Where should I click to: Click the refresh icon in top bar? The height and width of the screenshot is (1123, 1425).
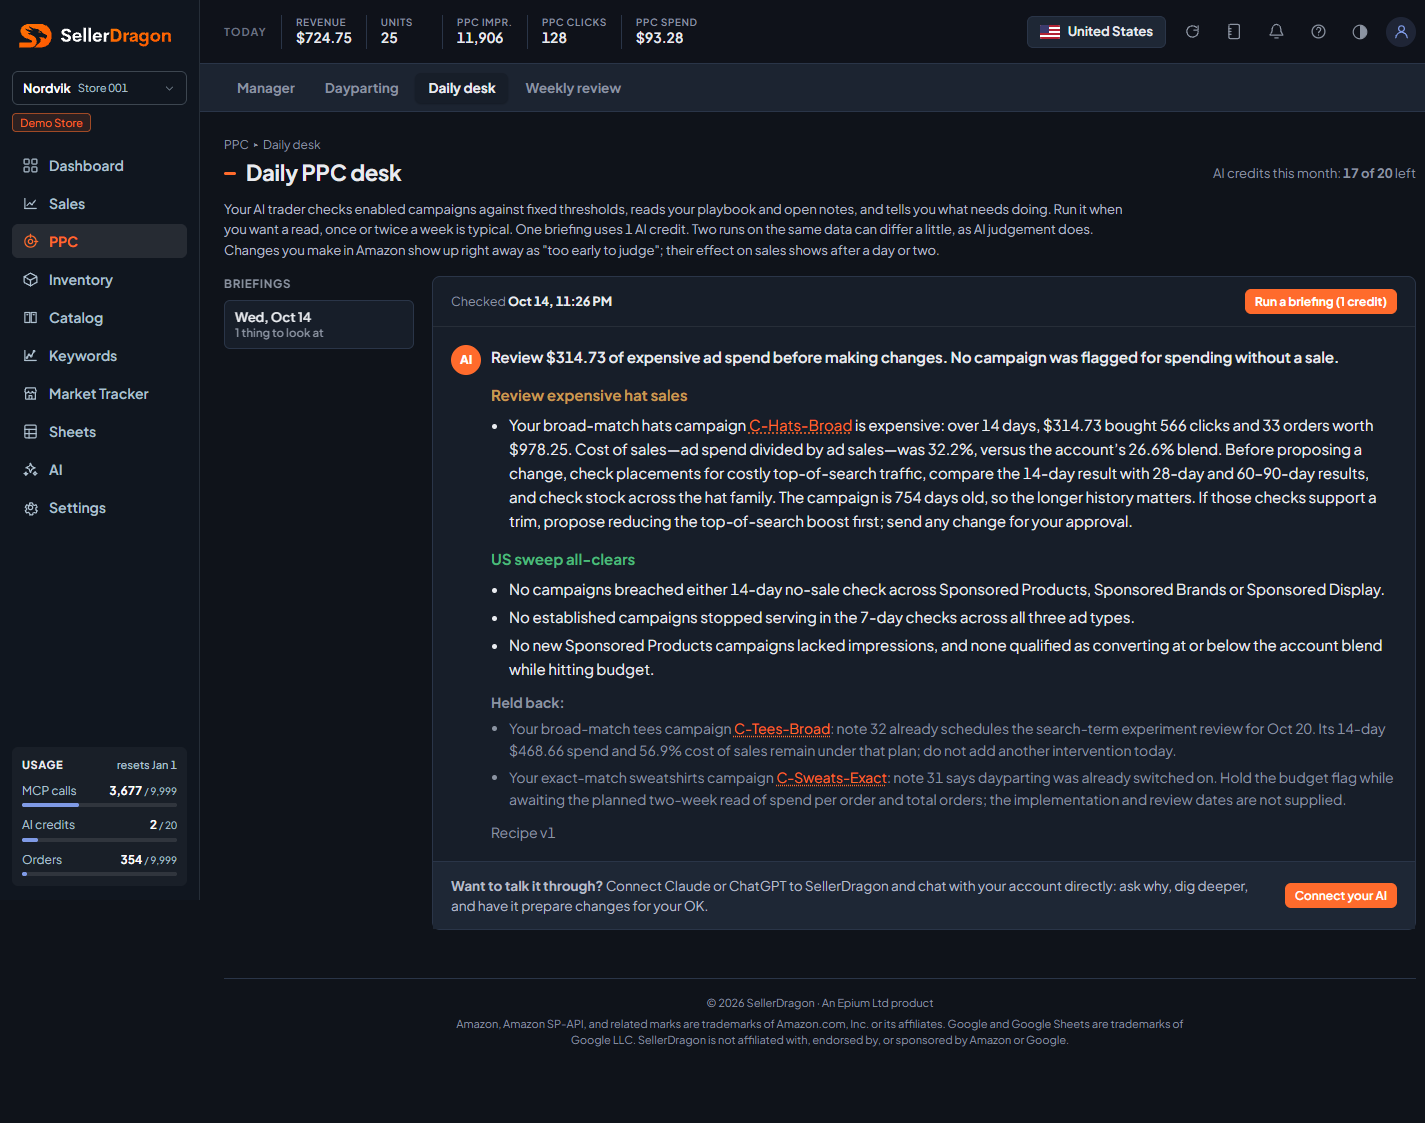pyautogui.click(x=1192, y=32)
